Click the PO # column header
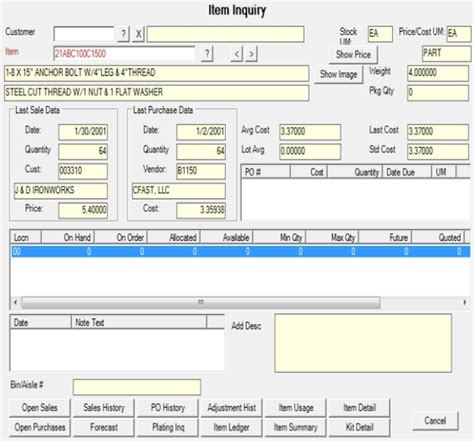This screenshot has width=474, height=441. point(266,172)
